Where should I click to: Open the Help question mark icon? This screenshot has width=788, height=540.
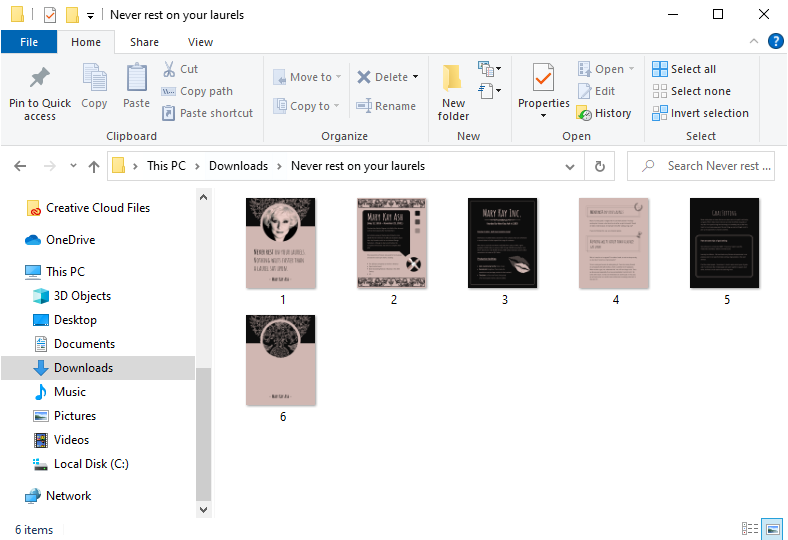pyautogui.click(x=776, y=41)
